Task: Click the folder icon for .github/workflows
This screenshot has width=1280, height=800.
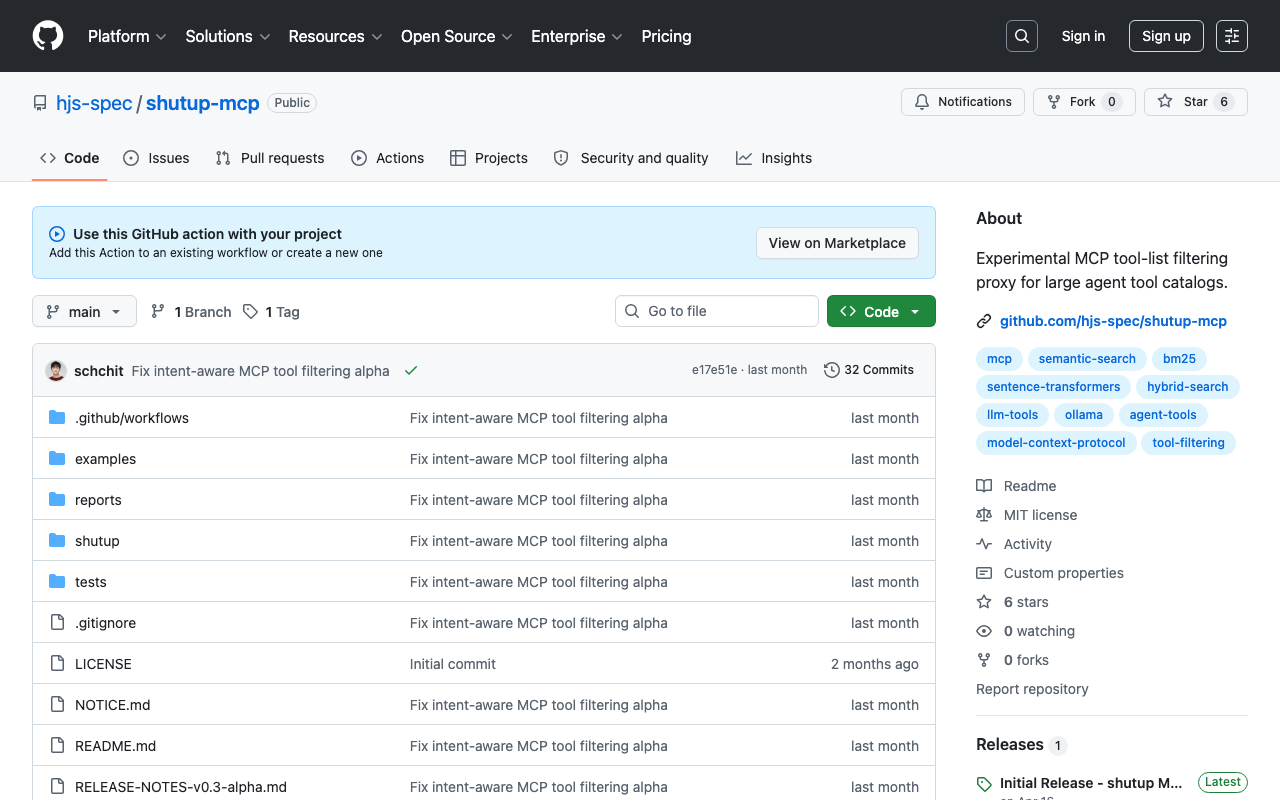Action: pos(57,418)
